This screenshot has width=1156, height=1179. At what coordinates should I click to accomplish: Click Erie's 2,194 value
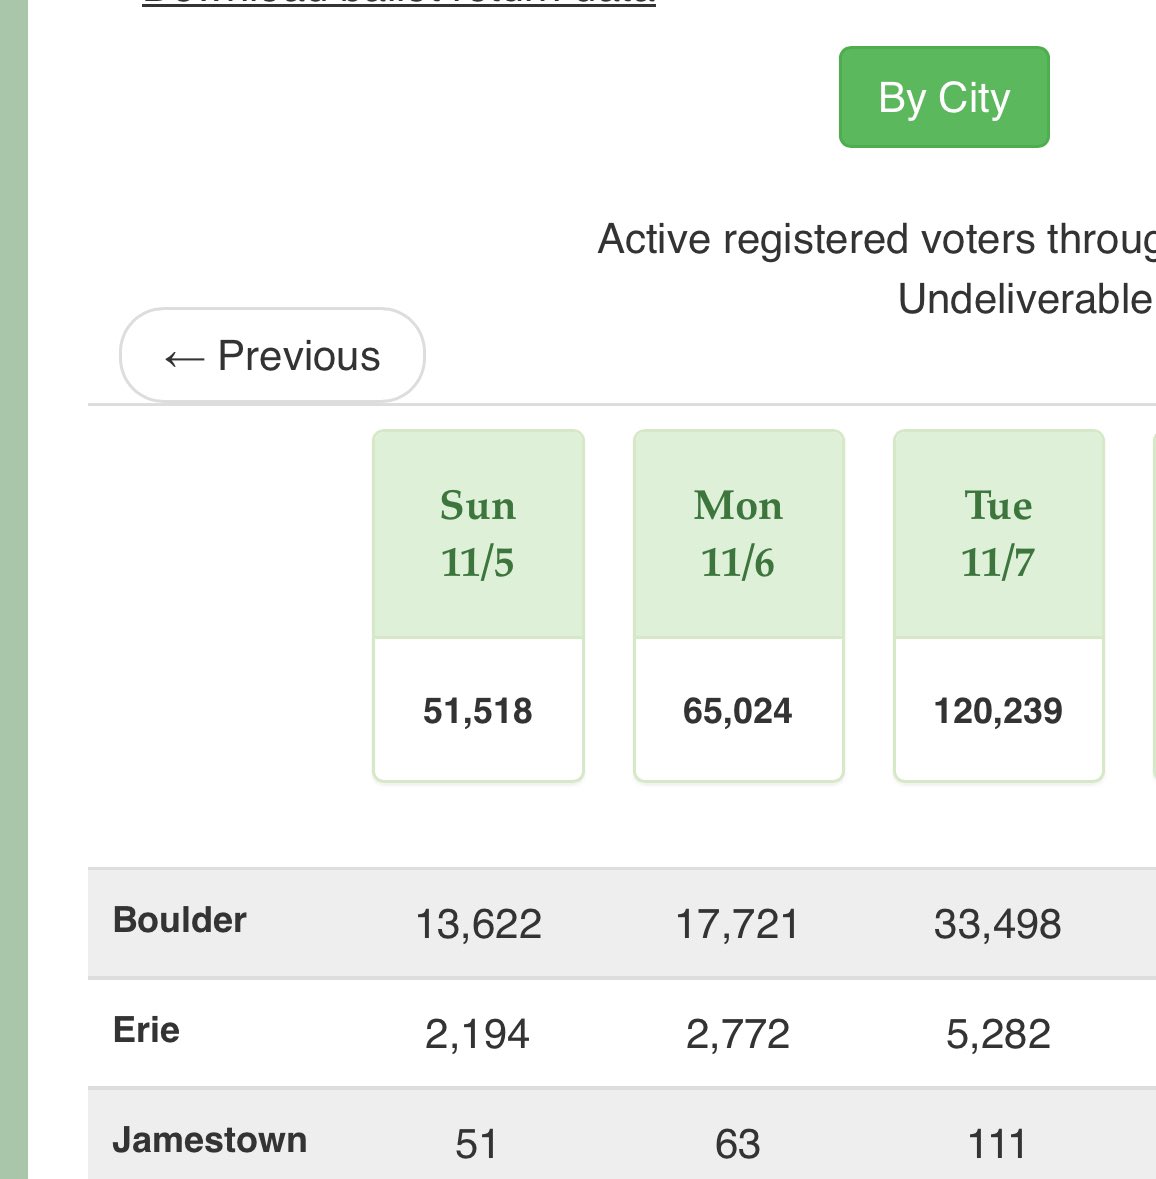[477, 1034]
